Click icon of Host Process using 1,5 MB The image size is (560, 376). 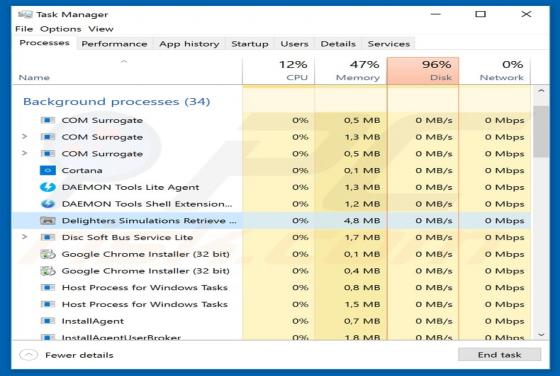[x=48, y=304]
